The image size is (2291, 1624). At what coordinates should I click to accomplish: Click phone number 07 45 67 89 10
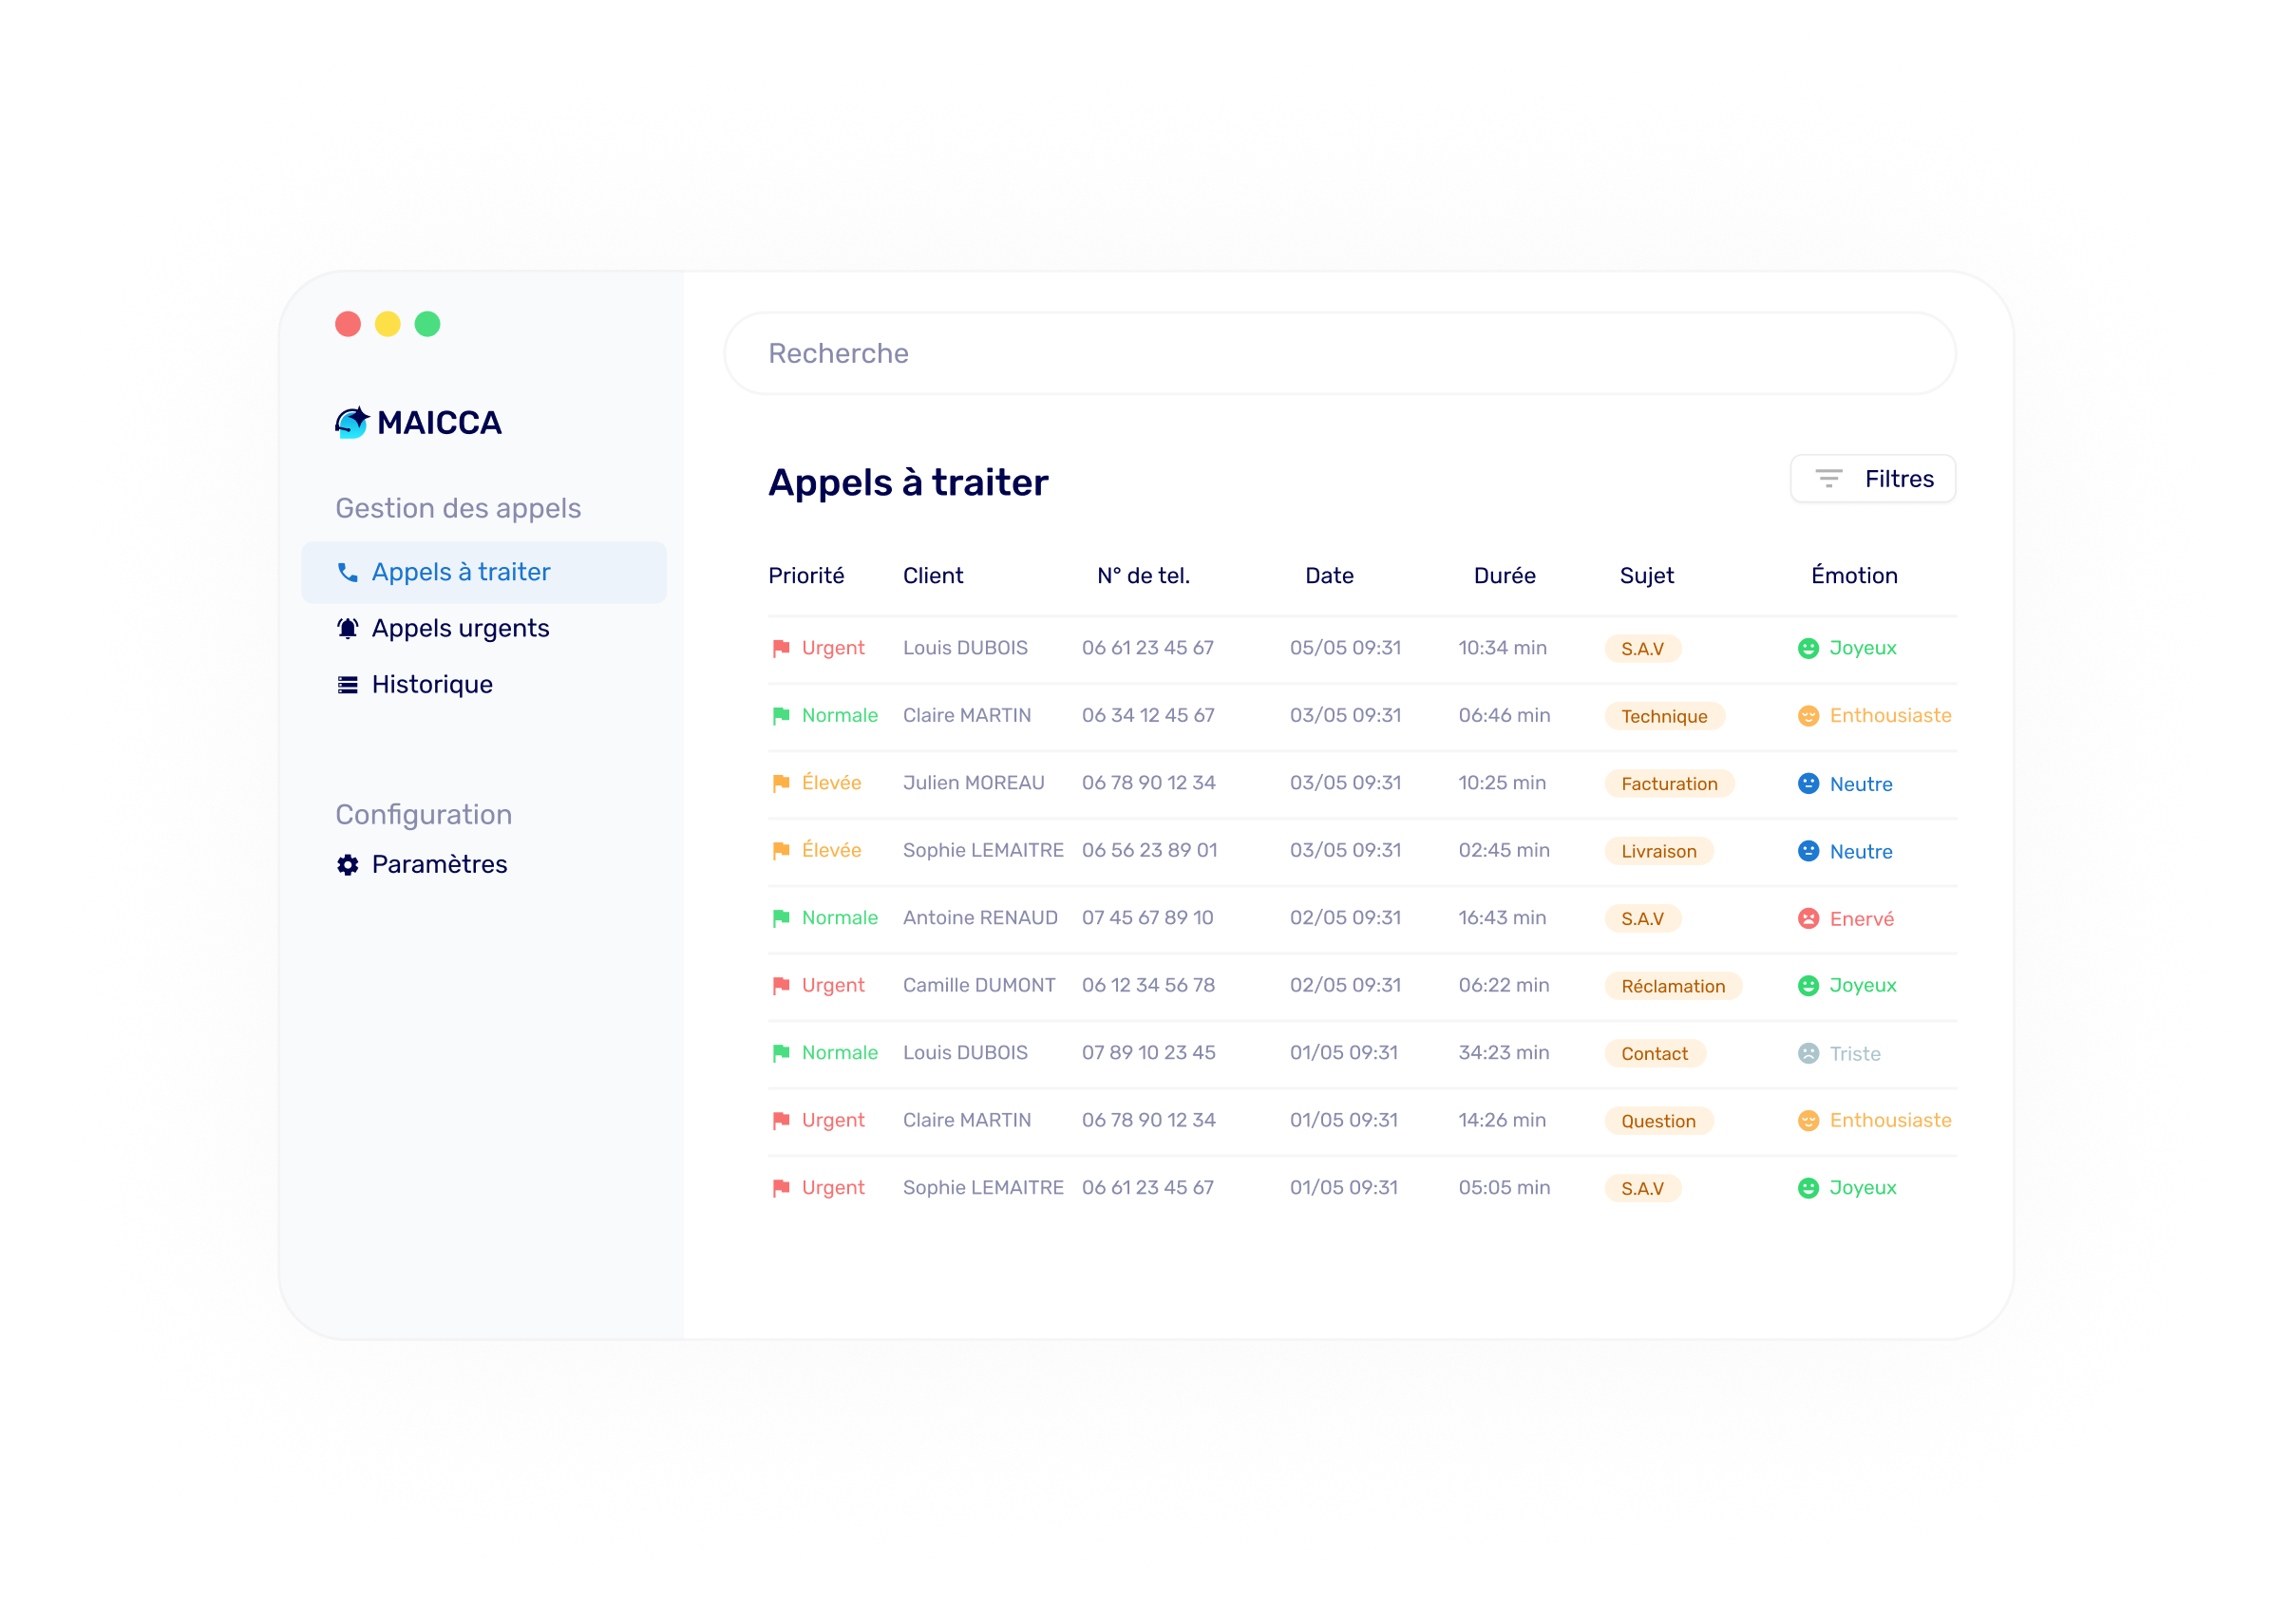(x=1147, y=918)
